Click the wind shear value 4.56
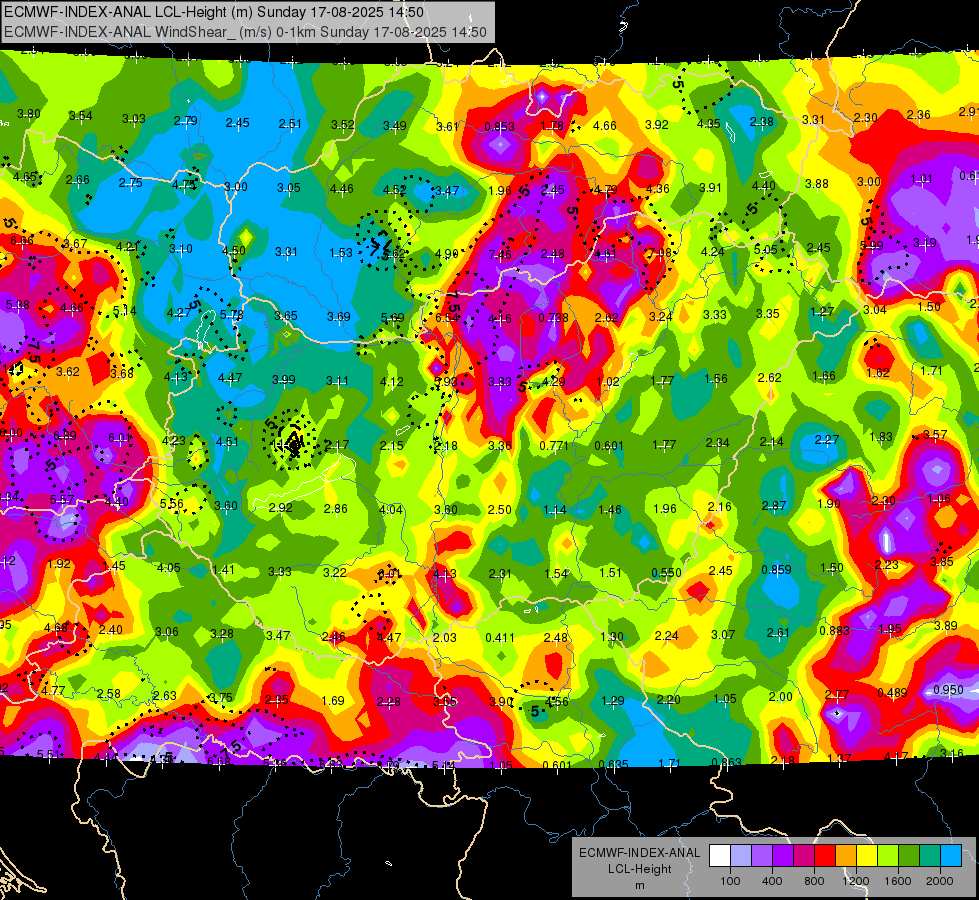Image resolution: width=979 pixels, height=900 pixels. click(557, 701)
